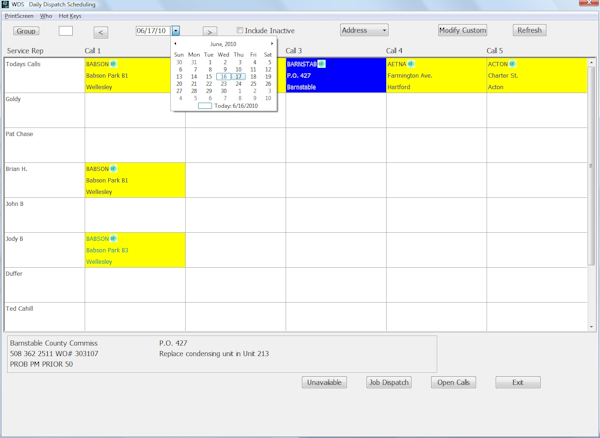Select June 24 in the calendar
The height and width of the screenshot is (438, 600).
point(239,84)
